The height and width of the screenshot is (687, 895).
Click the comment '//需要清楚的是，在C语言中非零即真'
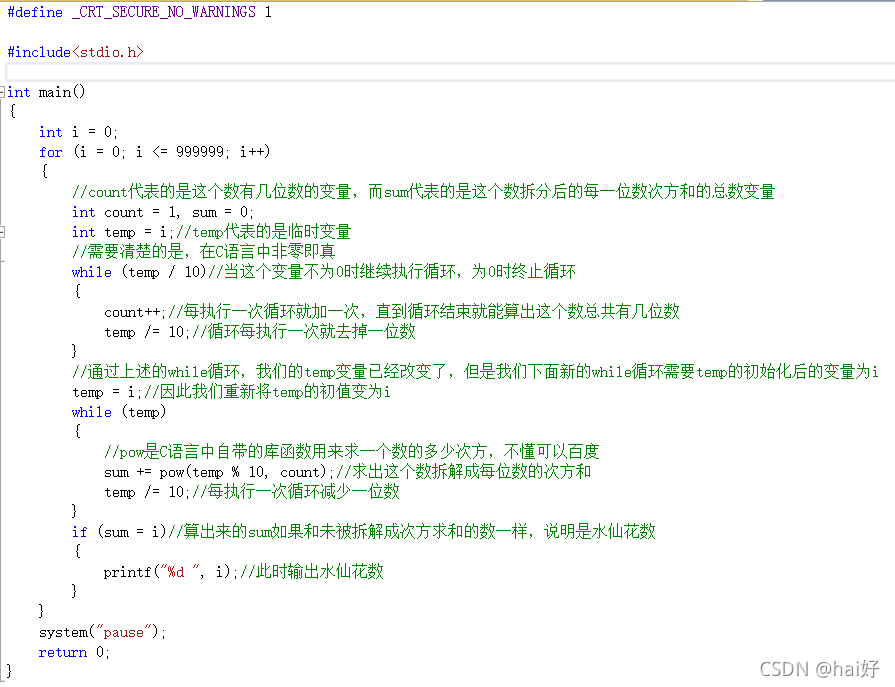click(x=203, y=252)
